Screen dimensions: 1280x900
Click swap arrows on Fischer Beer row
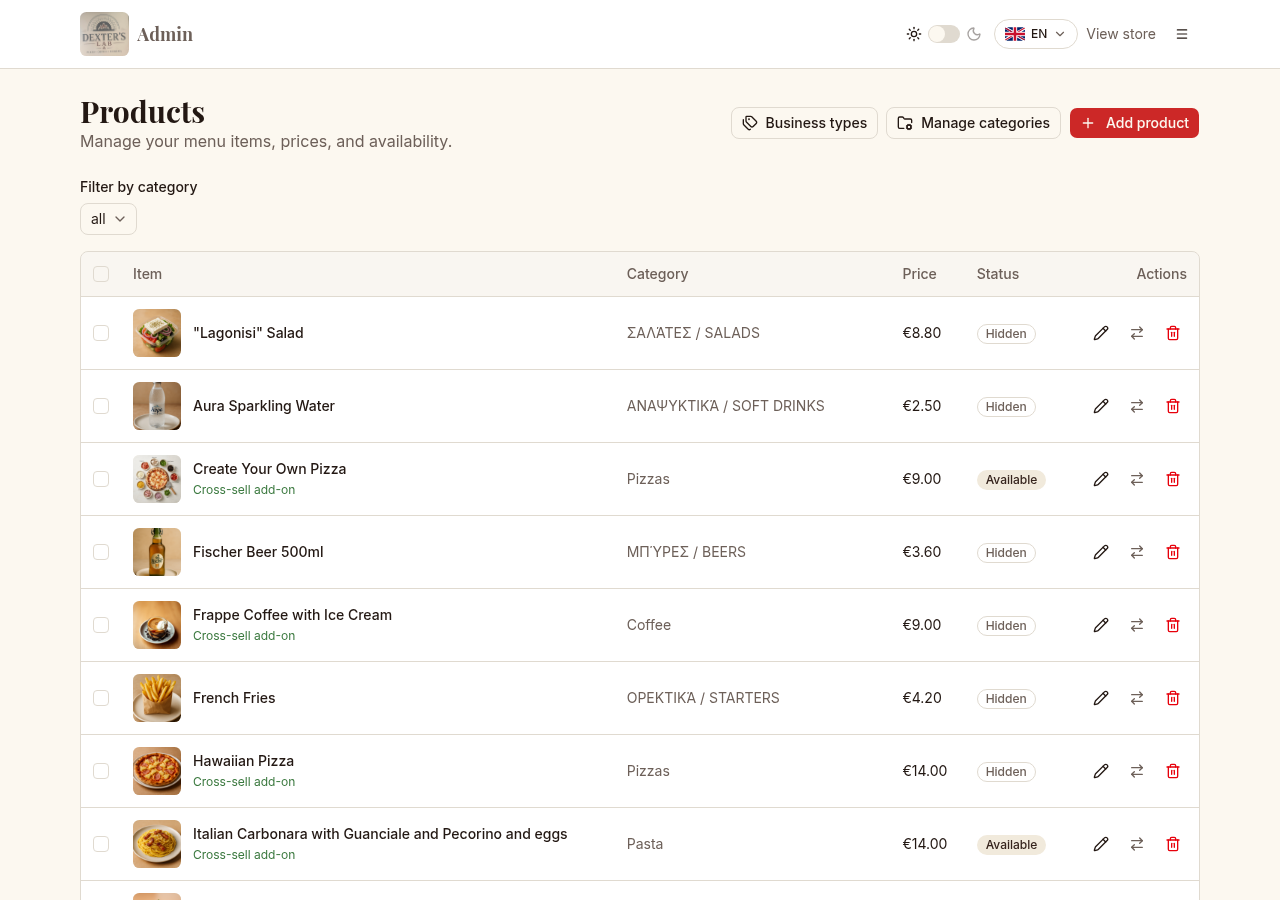[1137, 552]
